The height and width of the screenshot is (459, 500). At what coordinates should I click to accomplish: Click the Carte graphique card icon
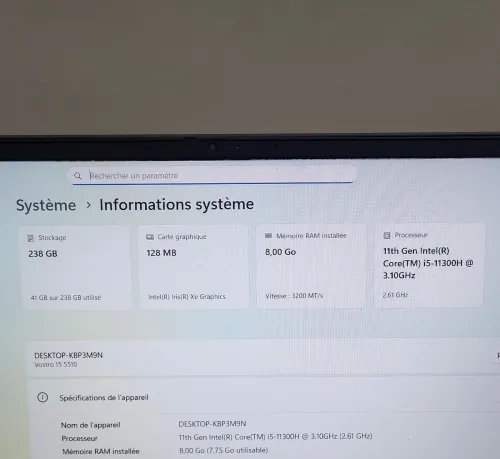coord(150,237)
